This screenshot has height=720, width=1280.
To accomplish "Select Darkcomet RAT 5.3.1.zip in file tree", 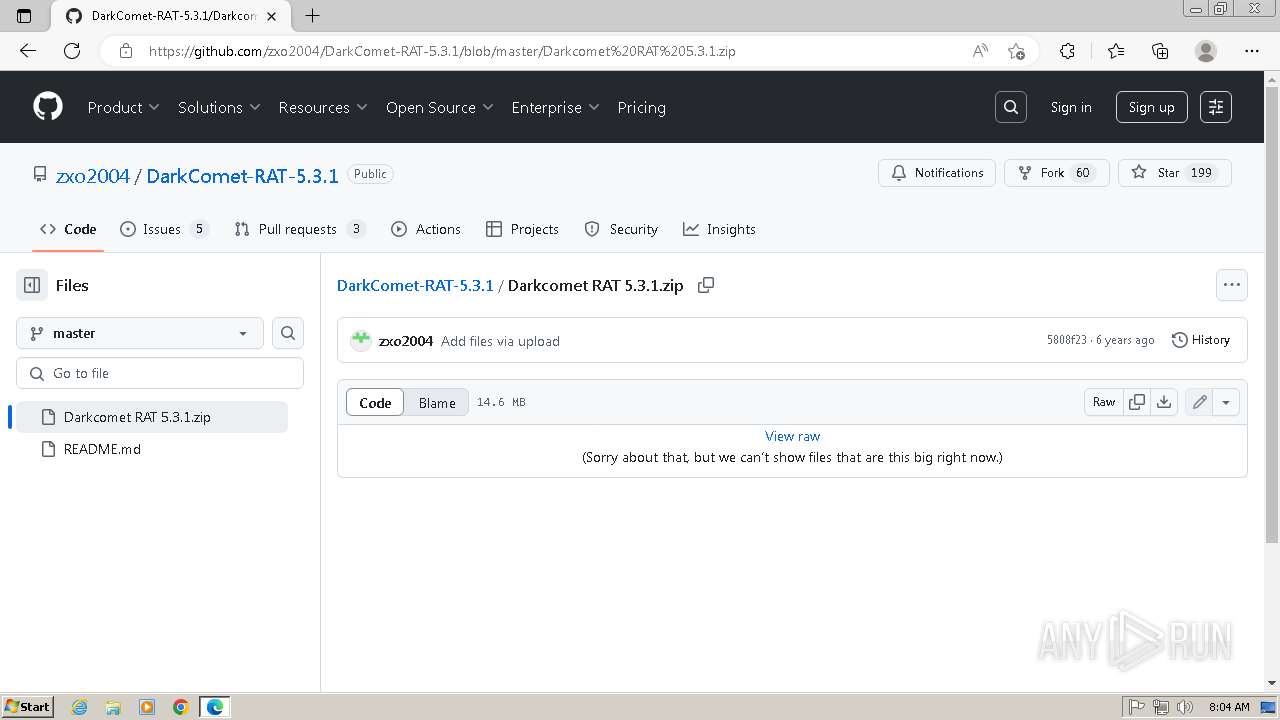I will (152, 417).
